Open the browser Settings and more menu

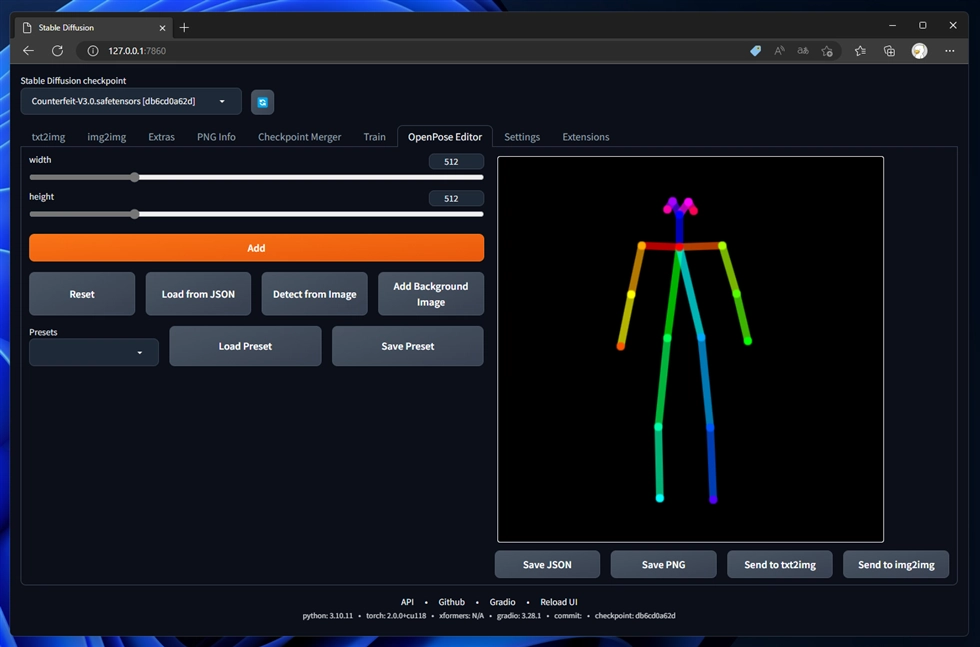[950, 51]
